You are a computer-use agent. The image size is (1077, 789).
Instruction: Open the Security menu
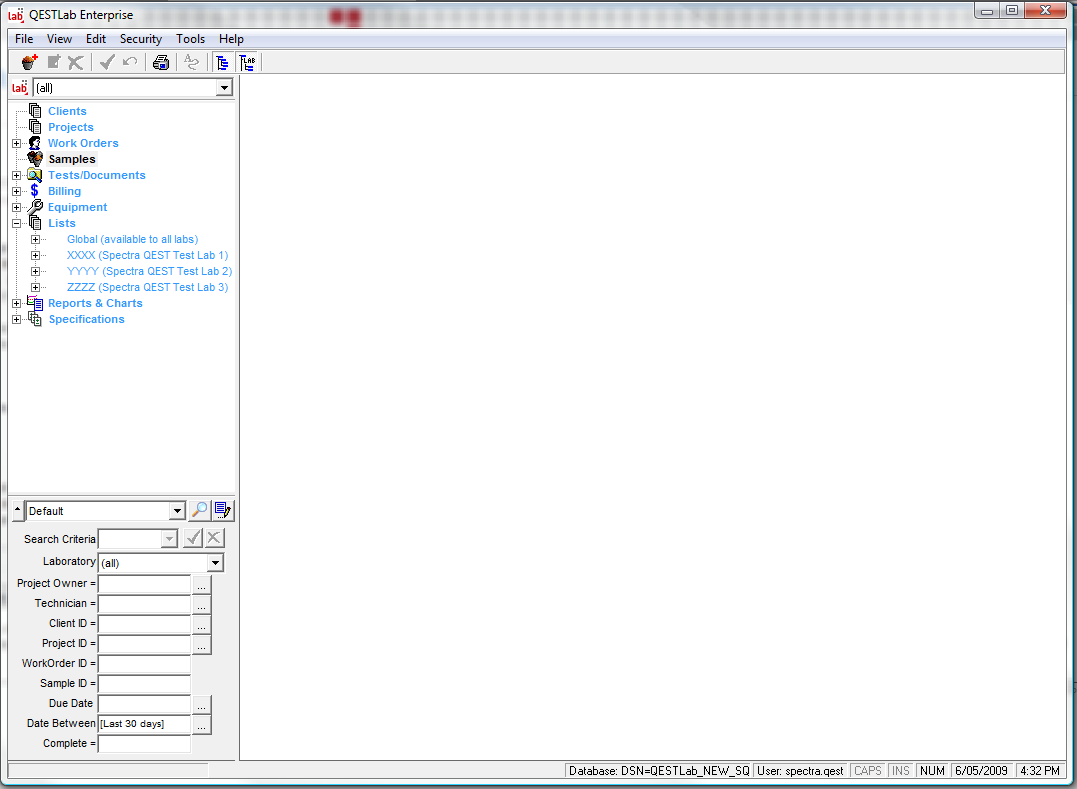140,39
